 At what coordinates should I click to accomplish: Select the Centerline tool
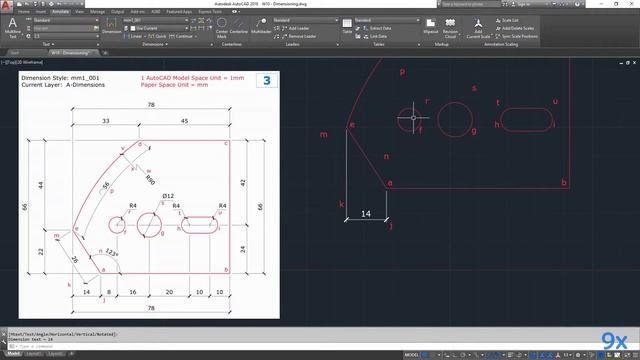pos(238,26)
